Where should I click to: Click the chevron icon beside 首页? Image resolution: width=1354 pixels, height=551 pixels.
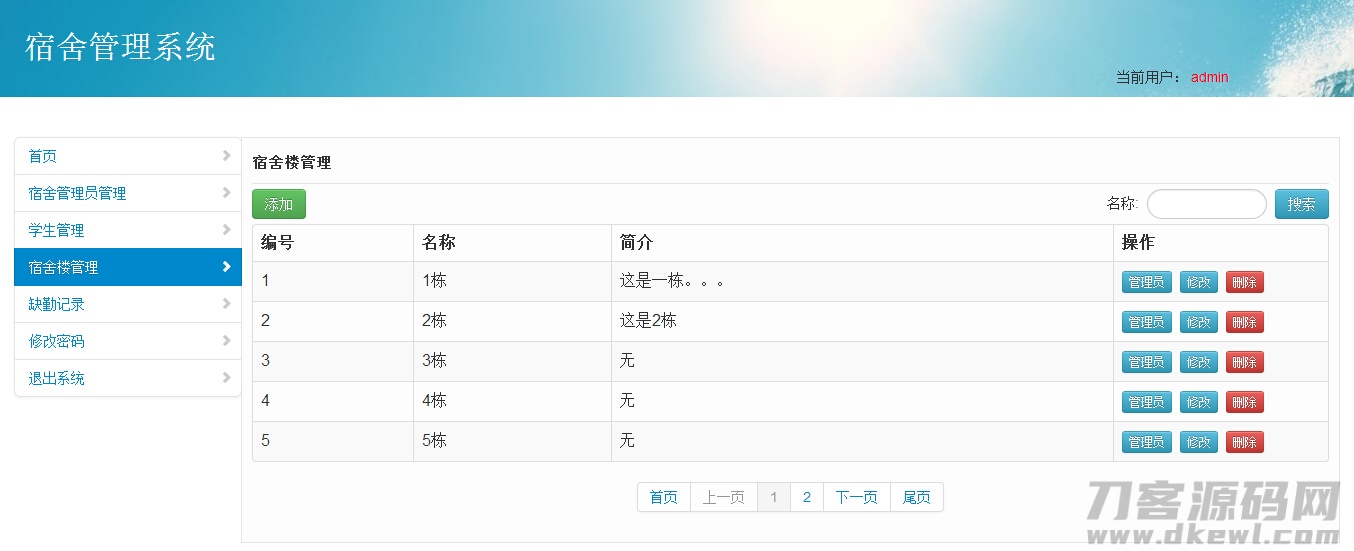click(x=226, y=156)
